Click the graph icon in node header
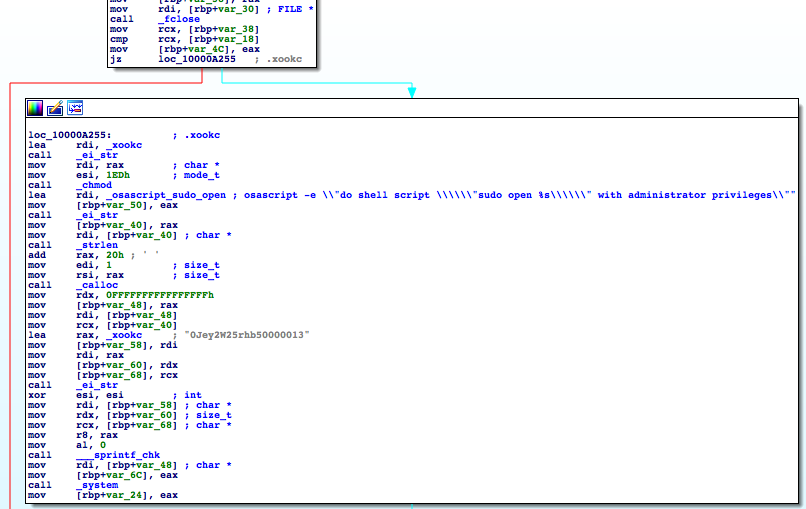The height and width of the screenshot is (509, 806). [x=75, y=108]
